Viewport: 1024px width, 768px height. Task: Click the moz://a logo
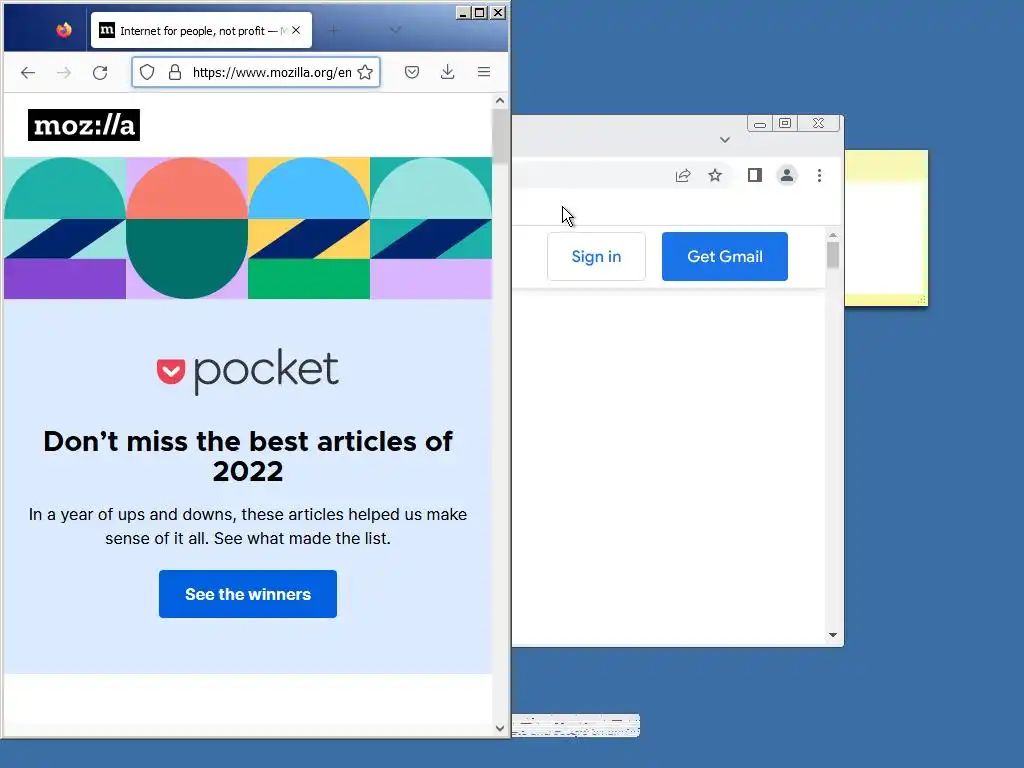pyautogui.click(x=84, y=125)
